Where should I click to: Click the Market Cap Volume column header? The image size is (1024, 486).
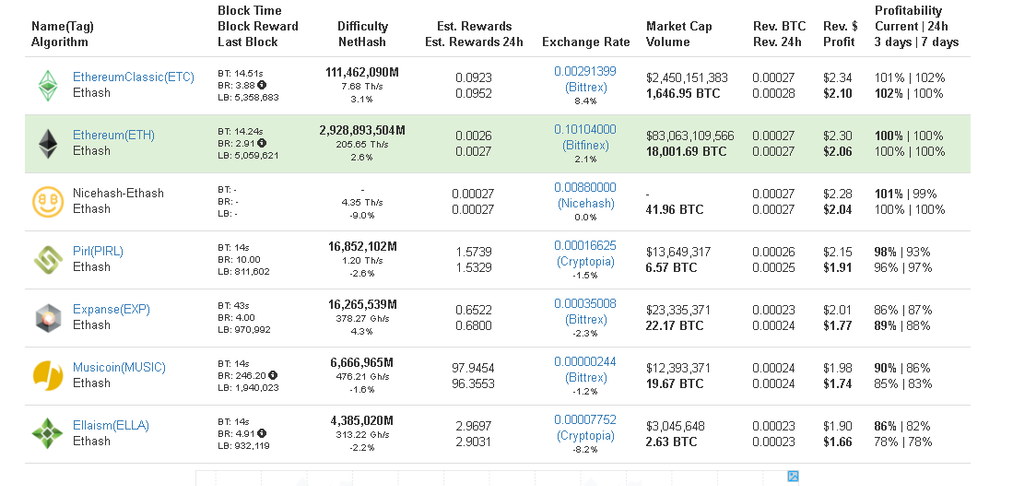coord(679,34)
